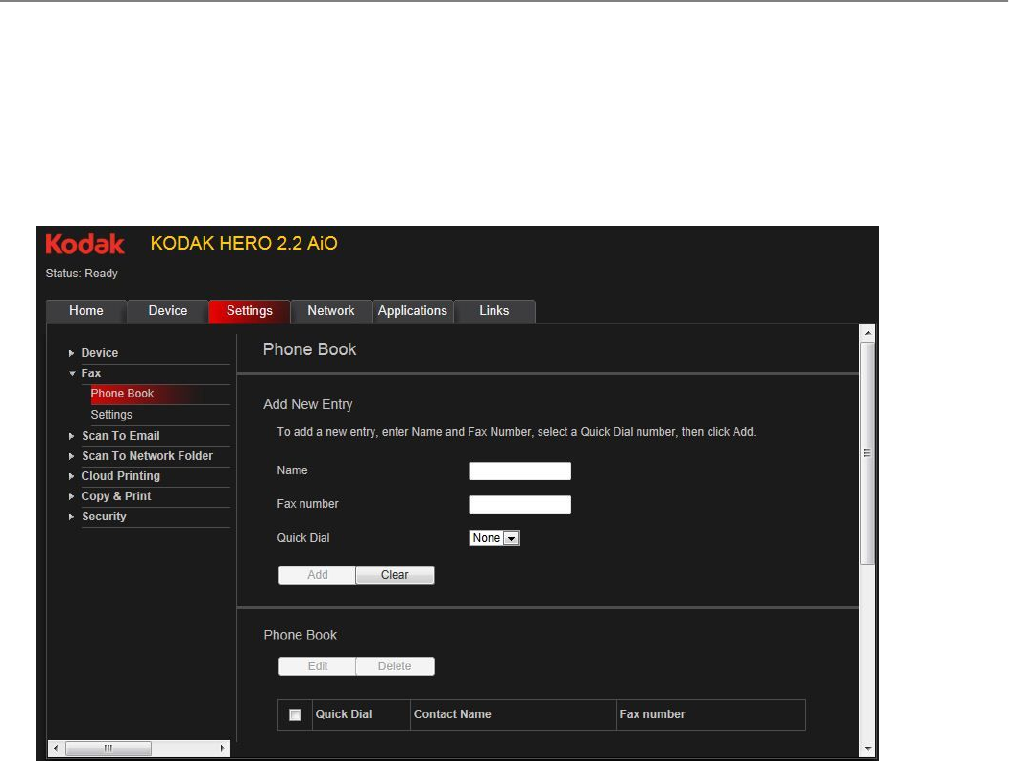The image size is (1009, 761).
Task: Expand the Security arrow
Action: pyautogui.click(x=71, y=517)
